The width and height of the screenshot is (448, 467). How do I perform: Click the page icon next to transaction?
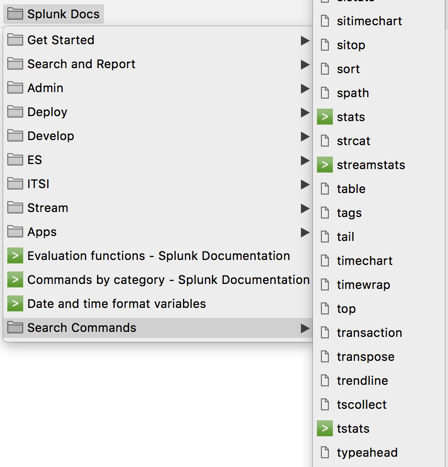[325, 333]
